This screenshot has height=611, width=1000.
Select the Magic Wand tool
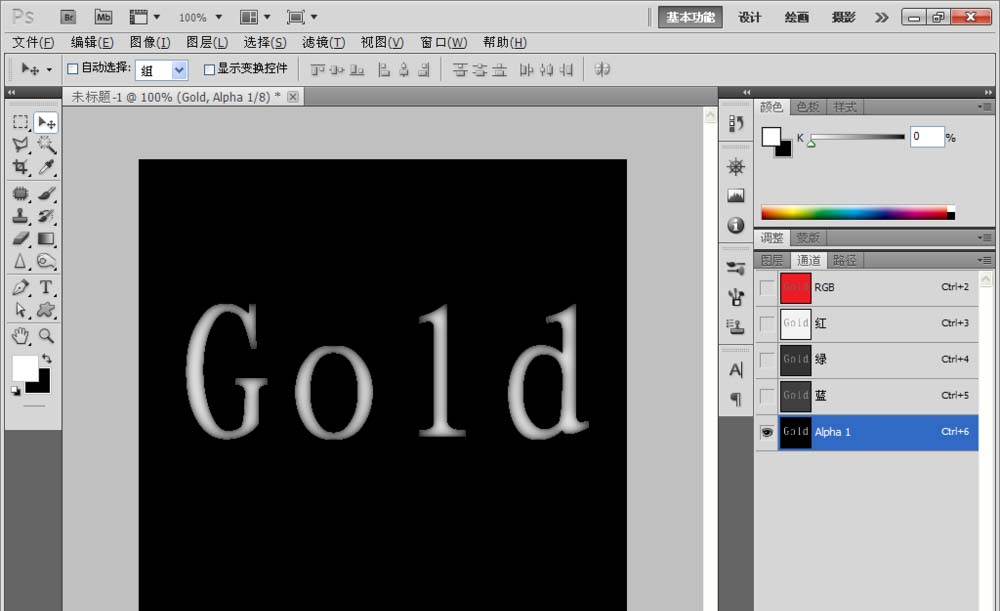click(46, 145)
